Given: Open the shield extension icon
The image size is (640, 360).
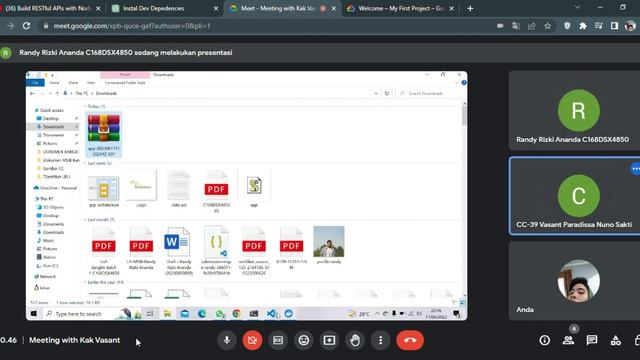Looking at the screenshot, I should pyautogui.click(x=567, y=26).
